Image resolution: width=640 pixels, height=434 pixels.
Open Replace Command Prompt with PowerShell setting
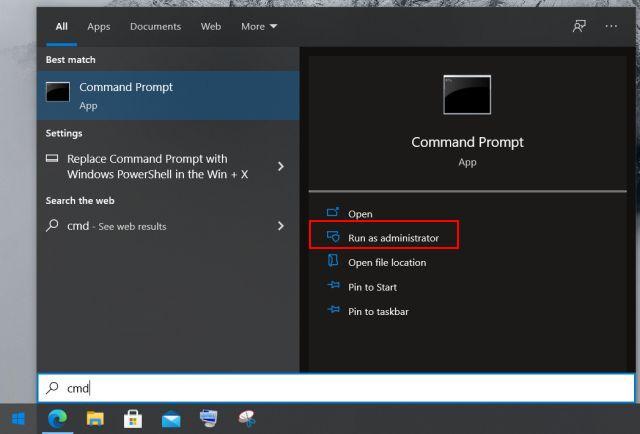tap(158, 167)
